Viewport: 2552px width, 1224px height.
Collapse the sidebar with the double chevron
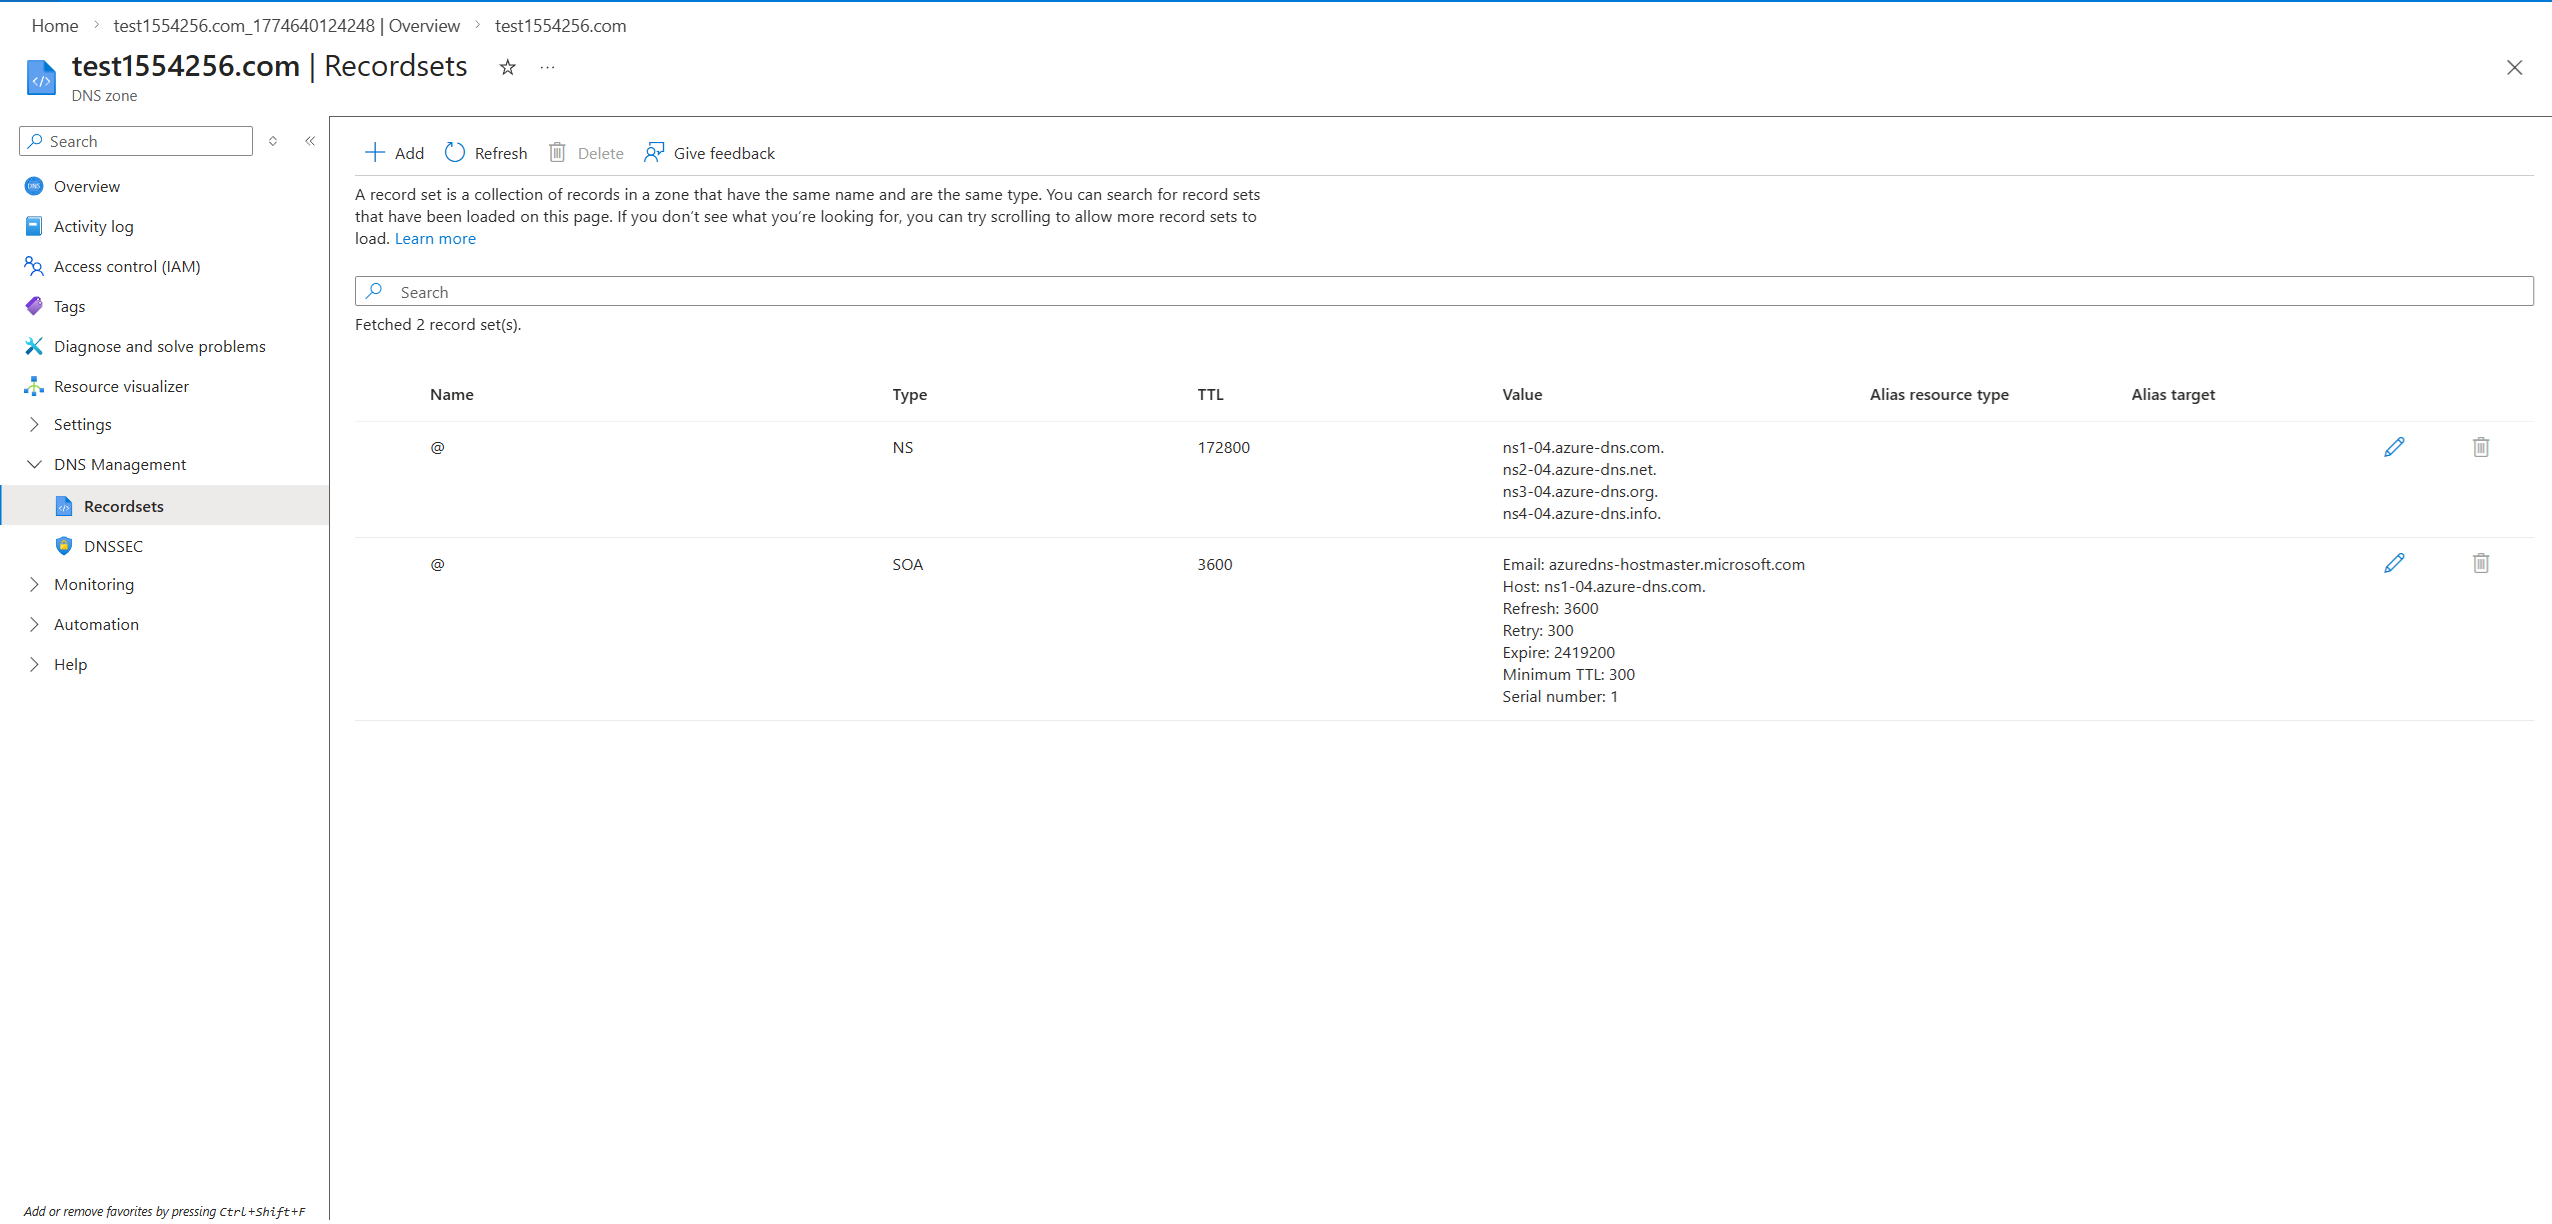[310, 141]
